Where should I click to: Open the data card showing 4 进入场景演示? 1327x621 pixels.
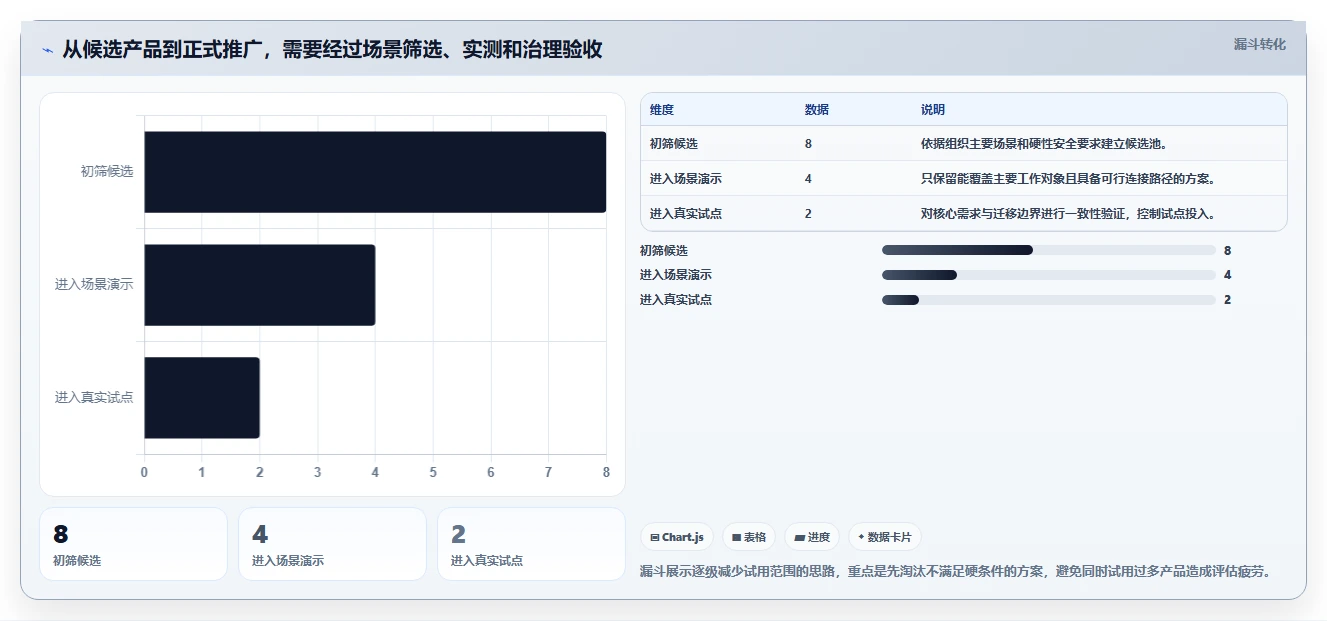[332, 544]
